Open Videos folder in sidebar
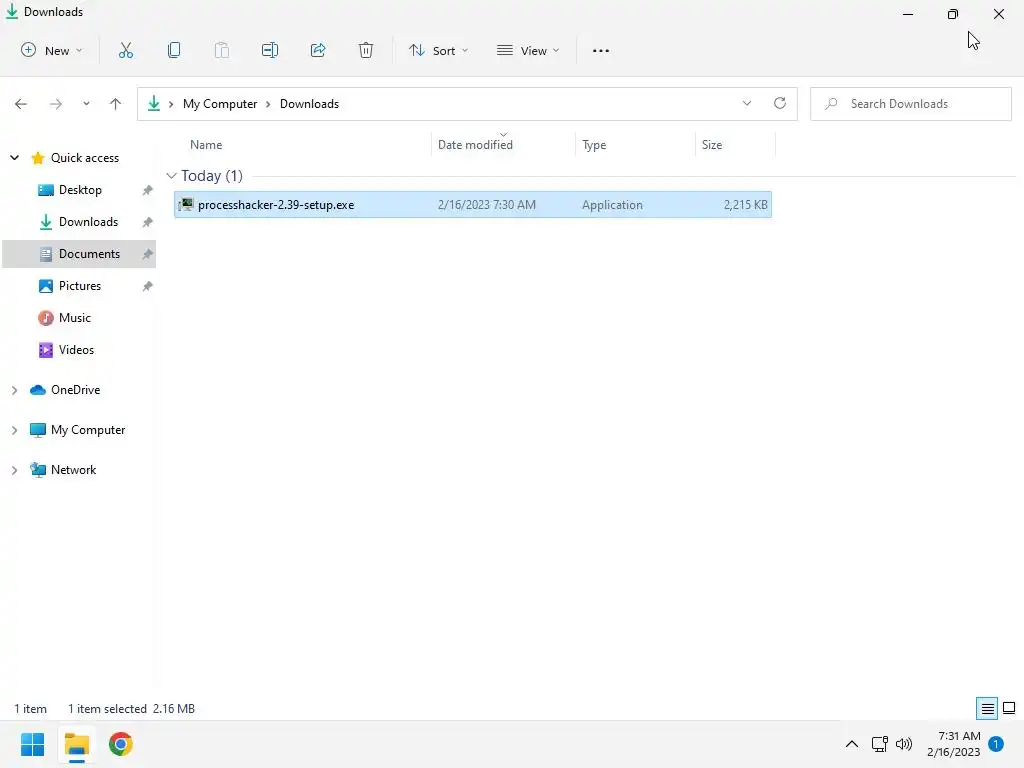1024x768 pixels. (x=76, y=350)
